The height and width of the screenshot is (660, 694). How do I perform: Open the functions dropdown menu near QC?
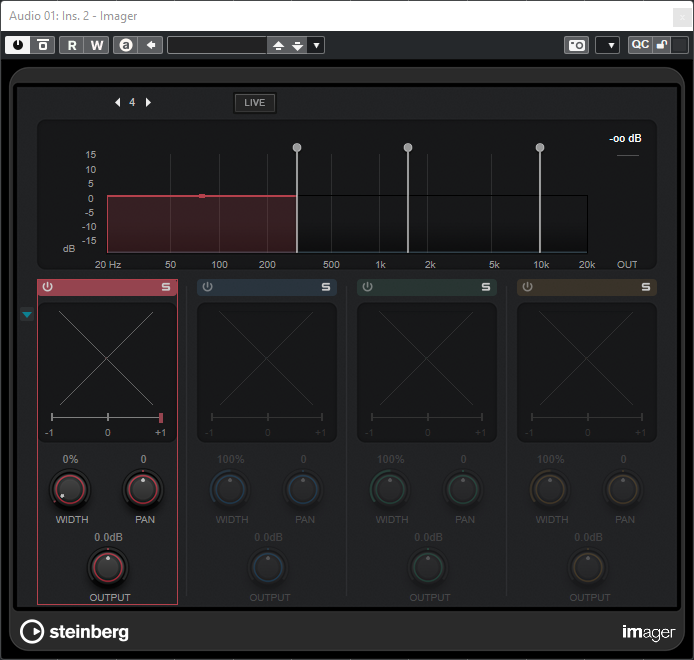(x=608, y=45)
